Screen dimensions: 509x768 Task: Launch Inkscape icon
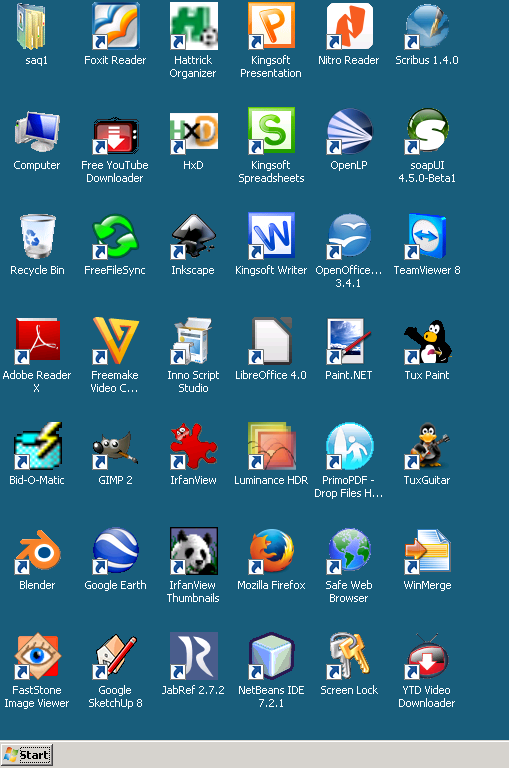[x=193, y=236]
